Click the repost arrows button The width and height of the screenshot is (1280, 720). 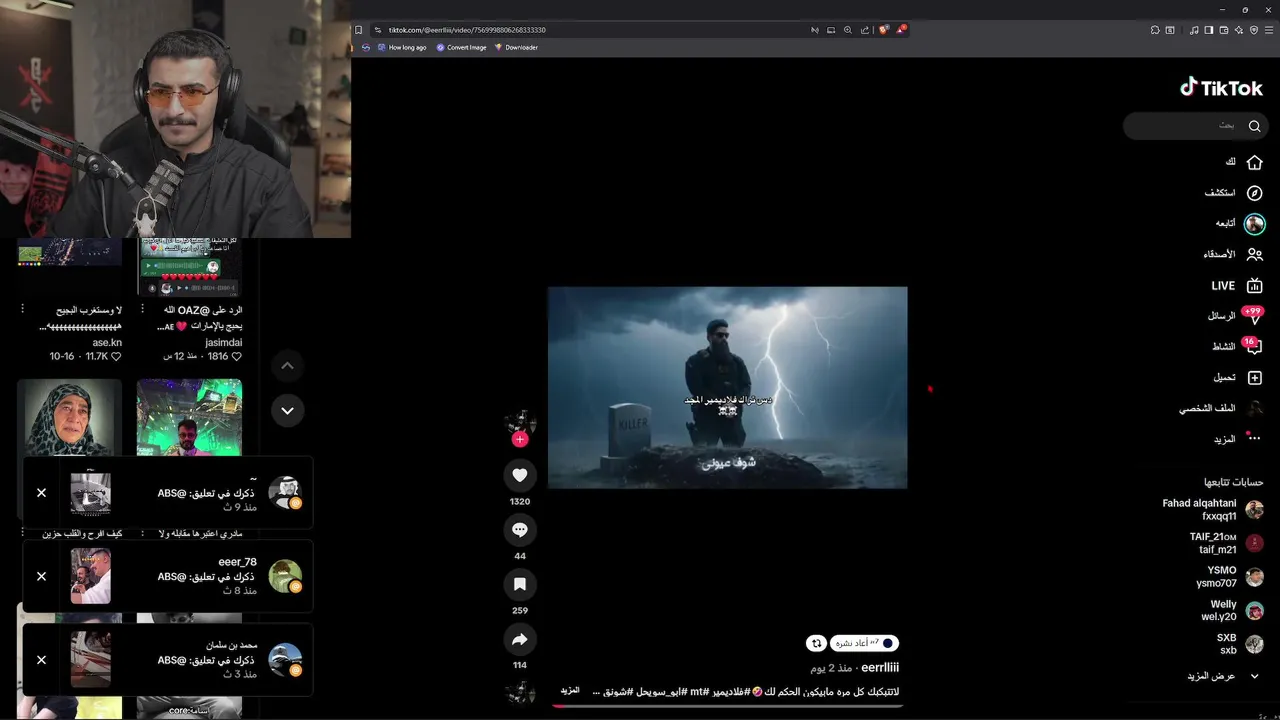tap(817, 643)
